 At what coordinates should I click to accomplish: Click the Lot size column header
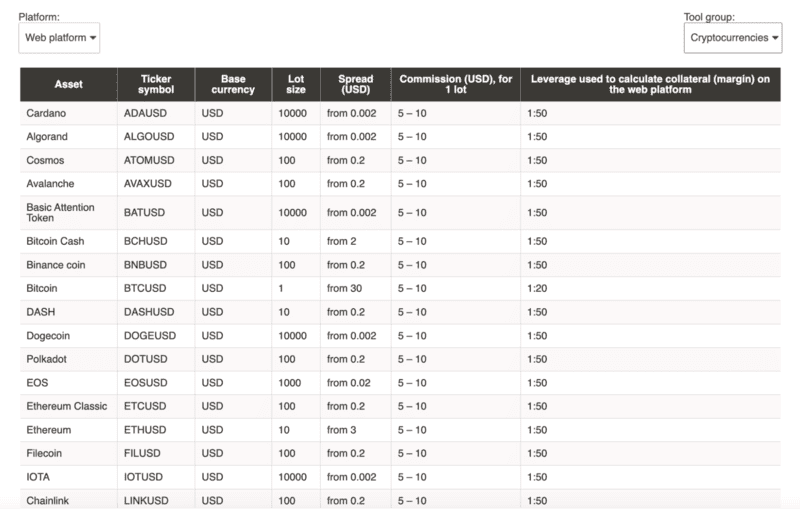tap(296, 85)
